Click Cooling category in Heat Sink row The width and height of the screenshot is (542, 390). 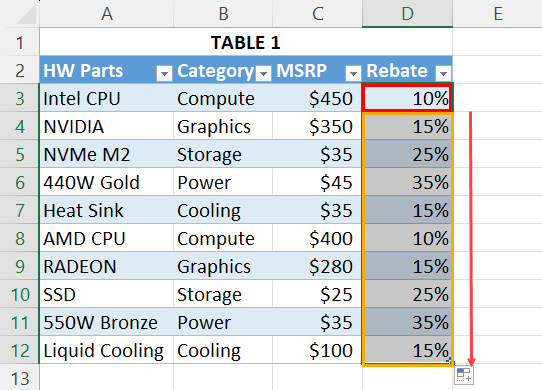point(223,210)
